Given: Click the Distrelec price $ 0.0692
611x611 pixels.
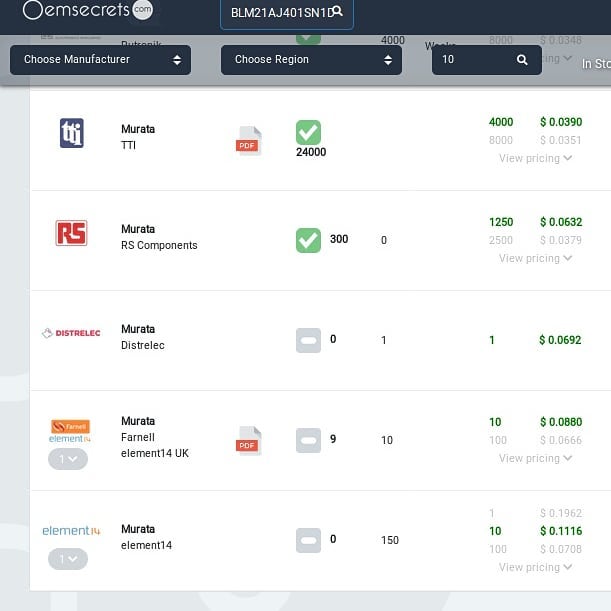Looking at the screenshot, I should (560, 340).
